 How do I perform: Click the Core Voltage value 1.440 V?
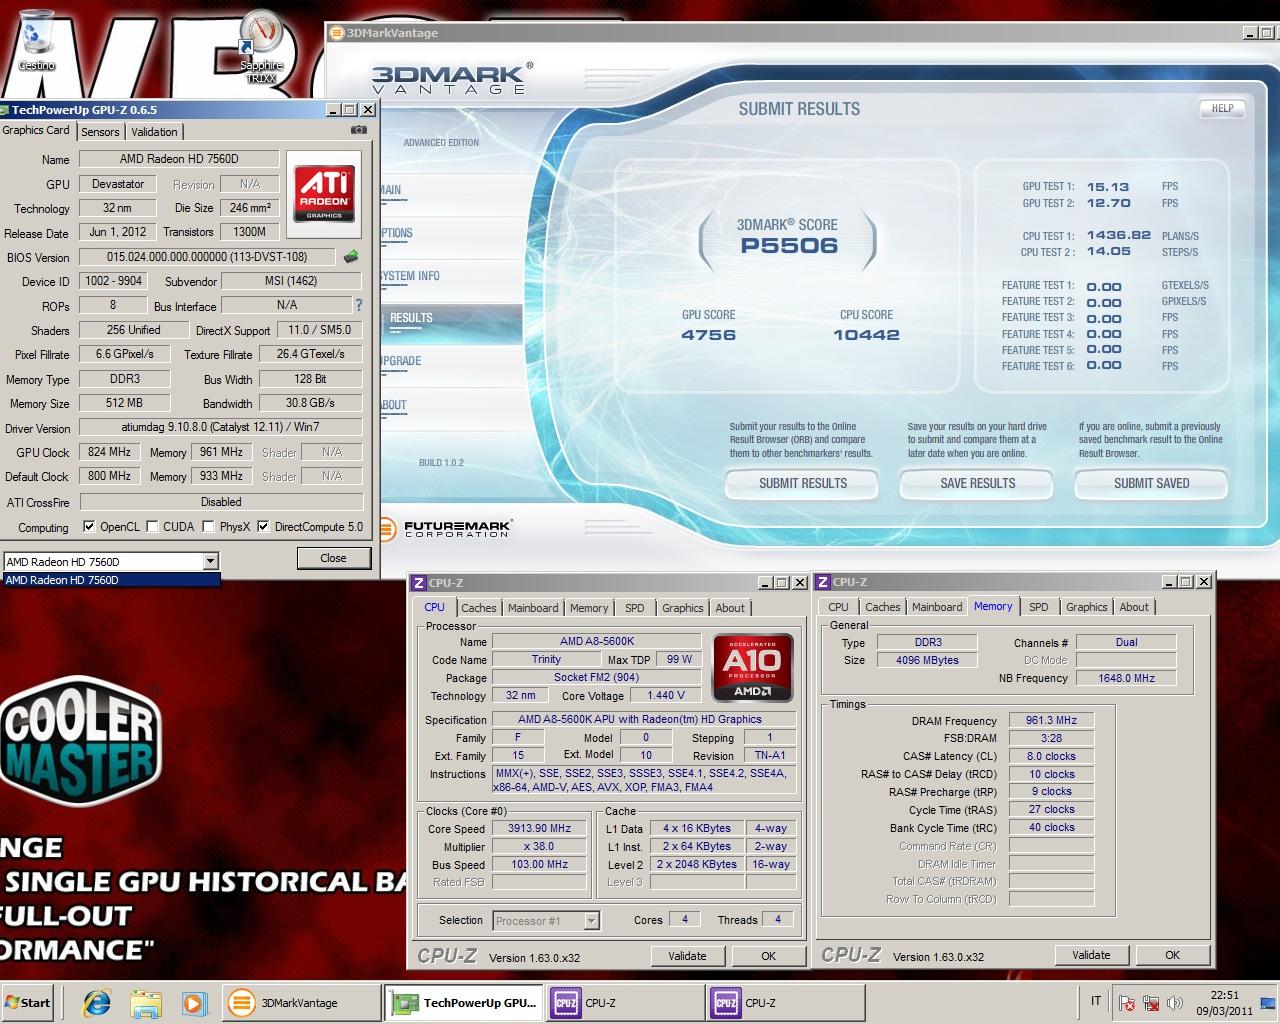coord(666,695)
